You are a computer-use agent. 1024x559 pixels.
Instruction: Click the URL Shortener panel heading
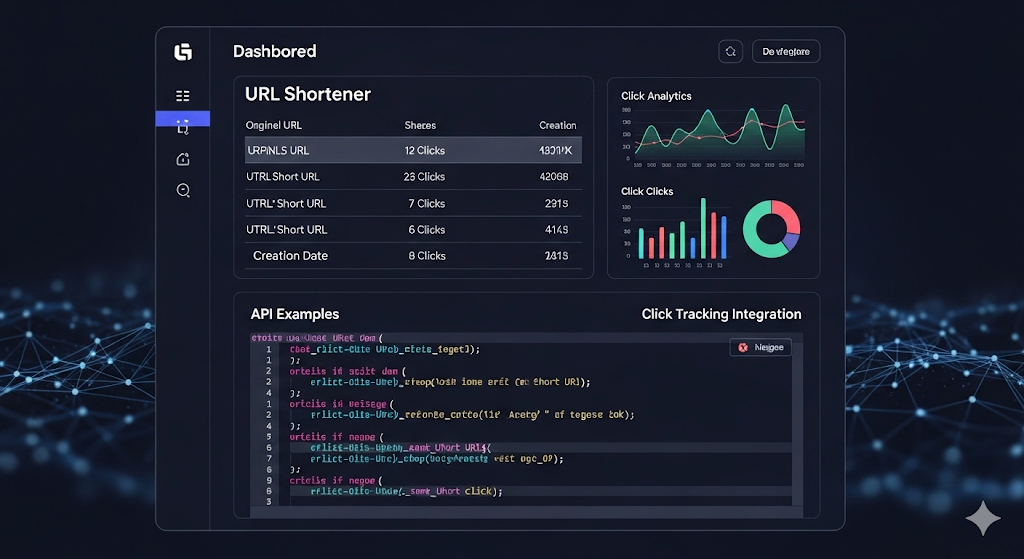pyautogui.click(x=308, y=94)
